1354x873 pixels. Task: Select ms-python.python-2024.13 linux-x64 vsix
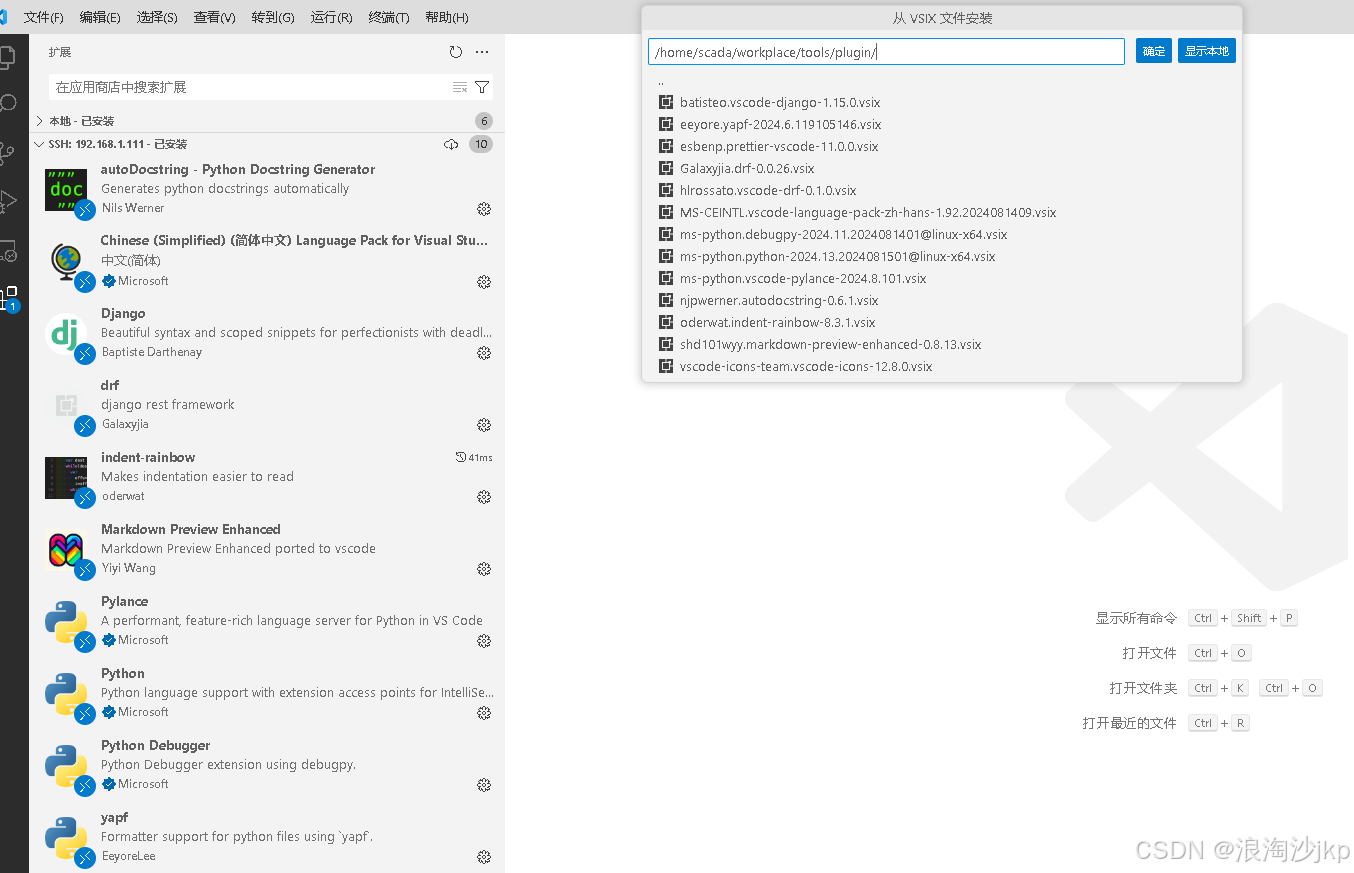point(942,257)
